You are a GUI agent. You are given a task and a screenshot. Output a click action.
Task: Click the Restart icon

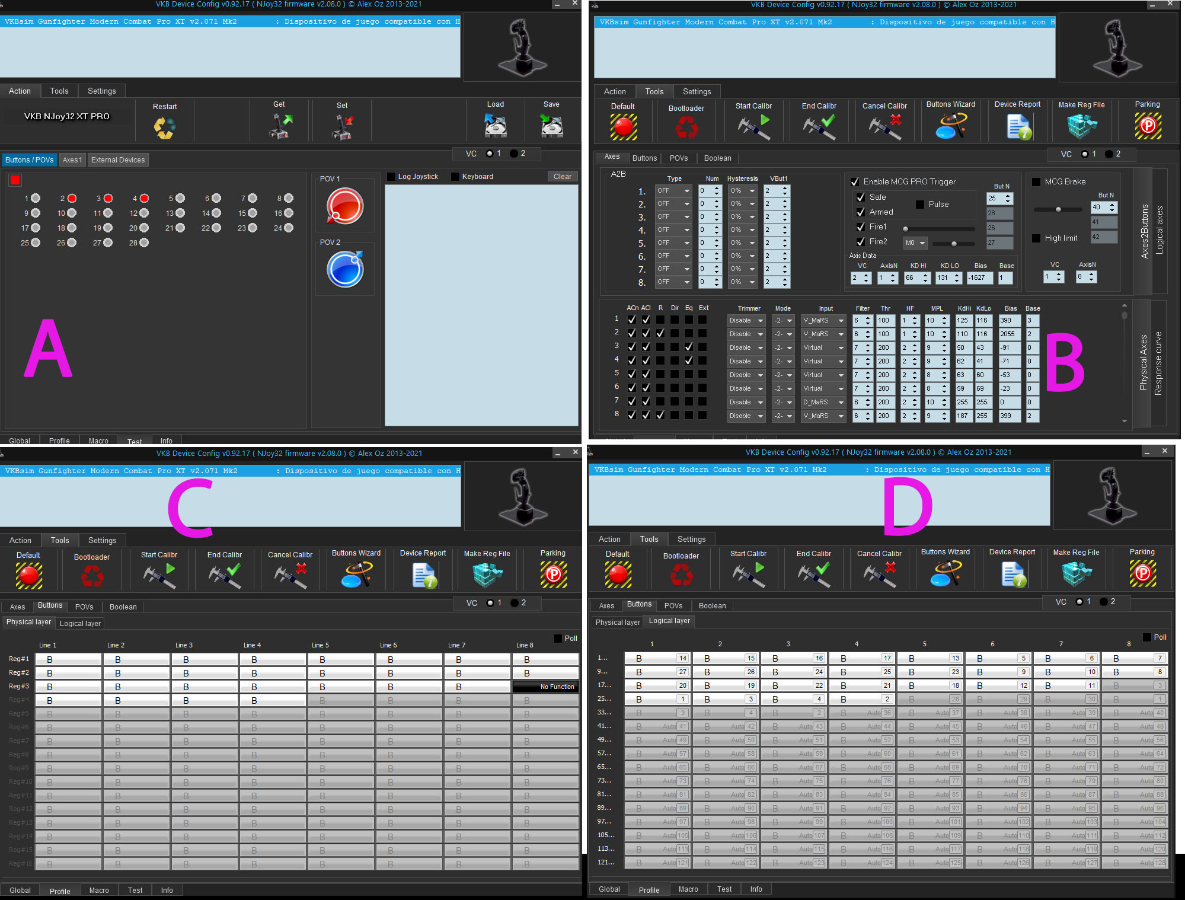click(x=164, y=127)
